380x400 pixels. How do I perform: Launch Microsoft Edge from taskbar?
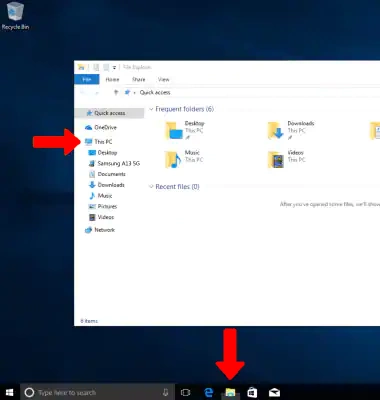click(209, 392)
